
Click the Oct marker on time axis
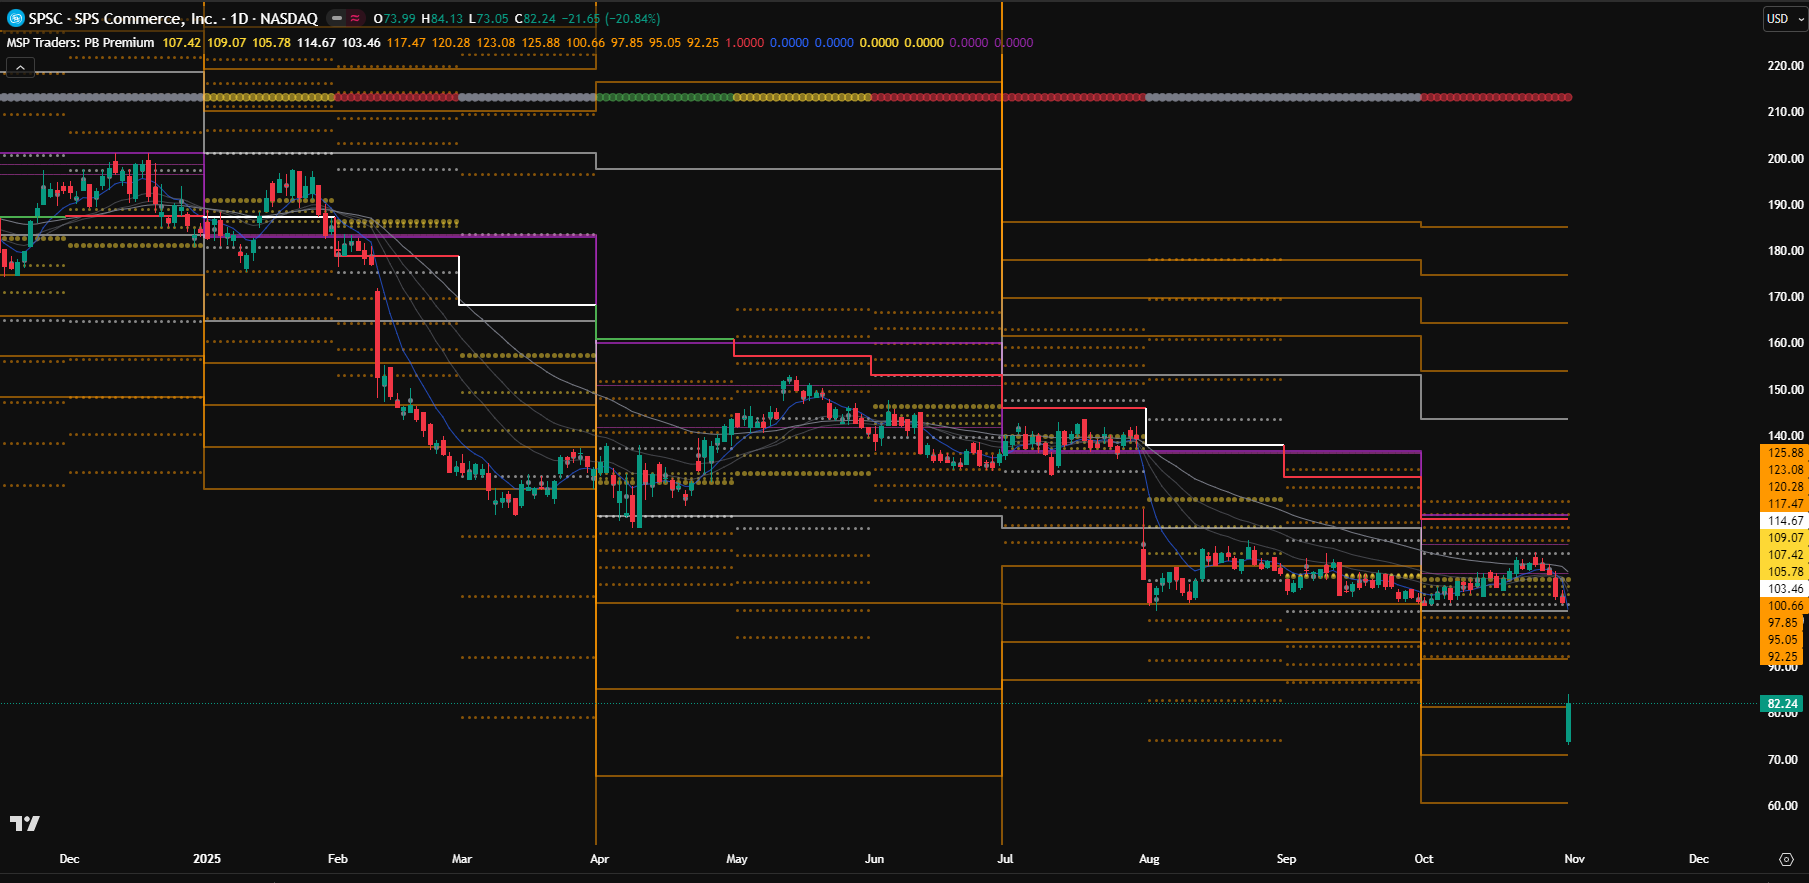(1423, 859)
